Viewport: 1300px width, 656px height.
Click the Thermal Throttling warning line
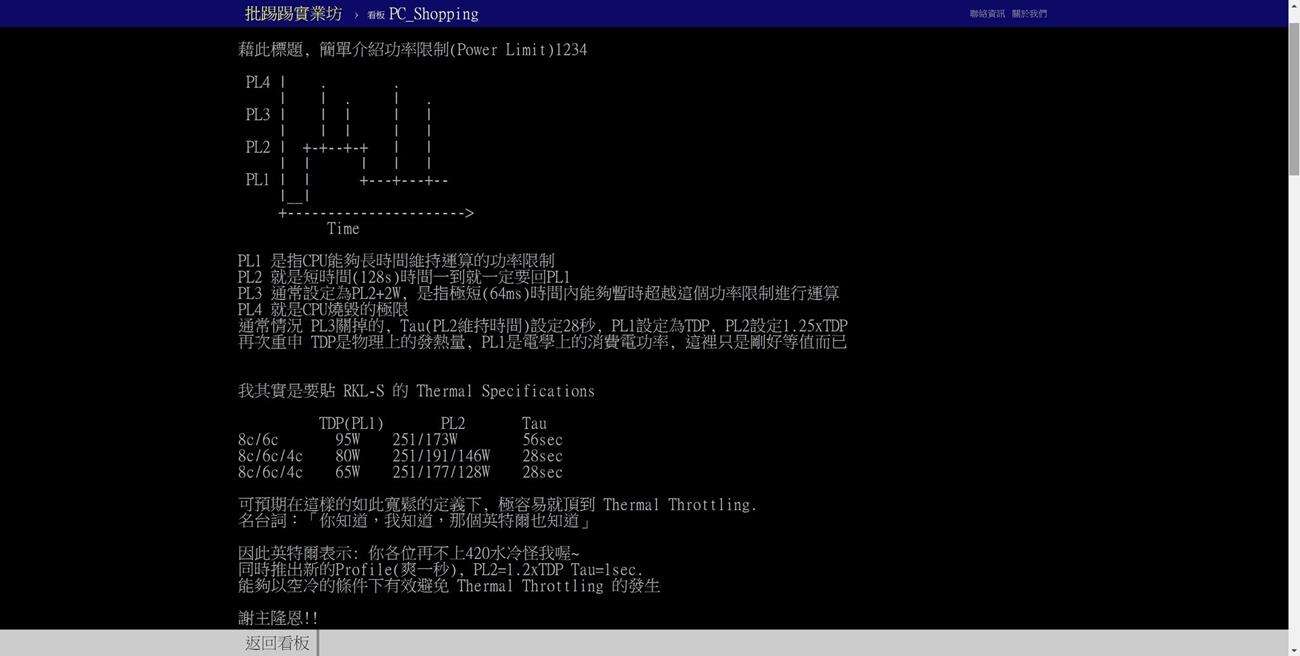(x=498, y=503)
